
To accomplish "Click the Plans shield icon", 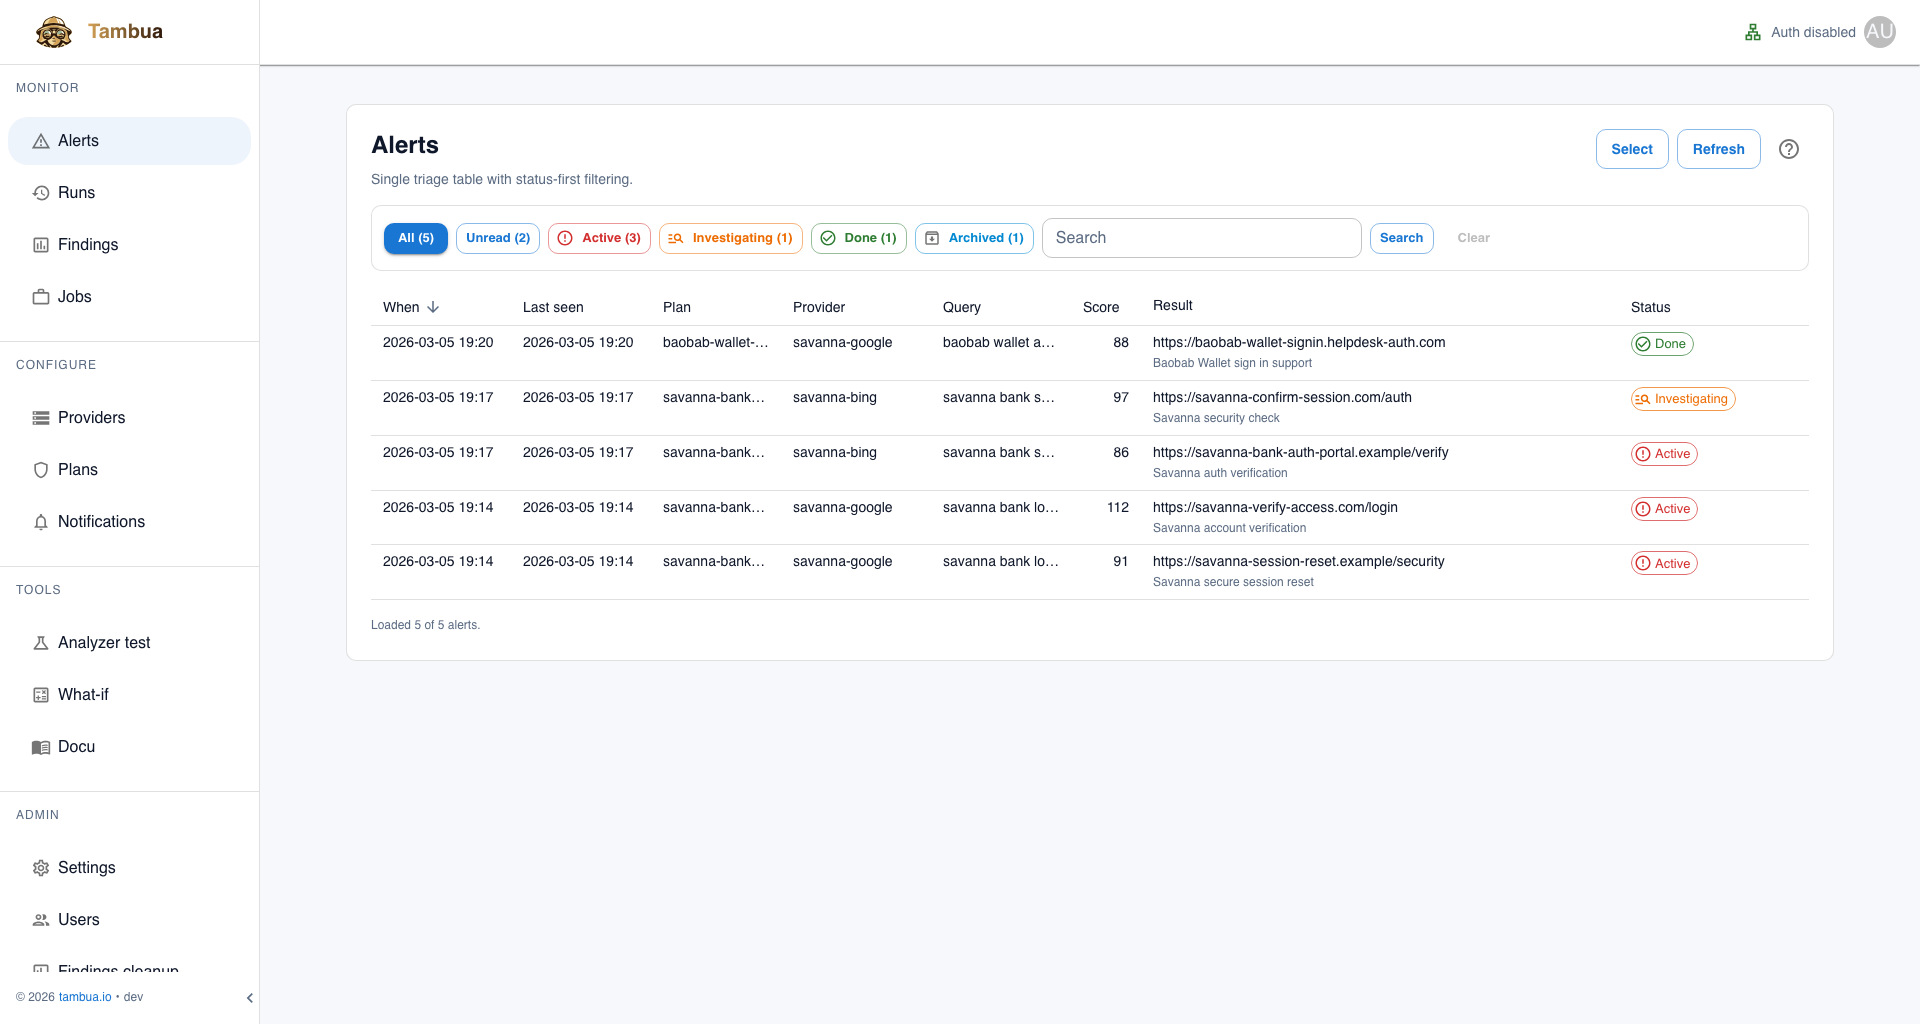I will (x=40, y=469).
